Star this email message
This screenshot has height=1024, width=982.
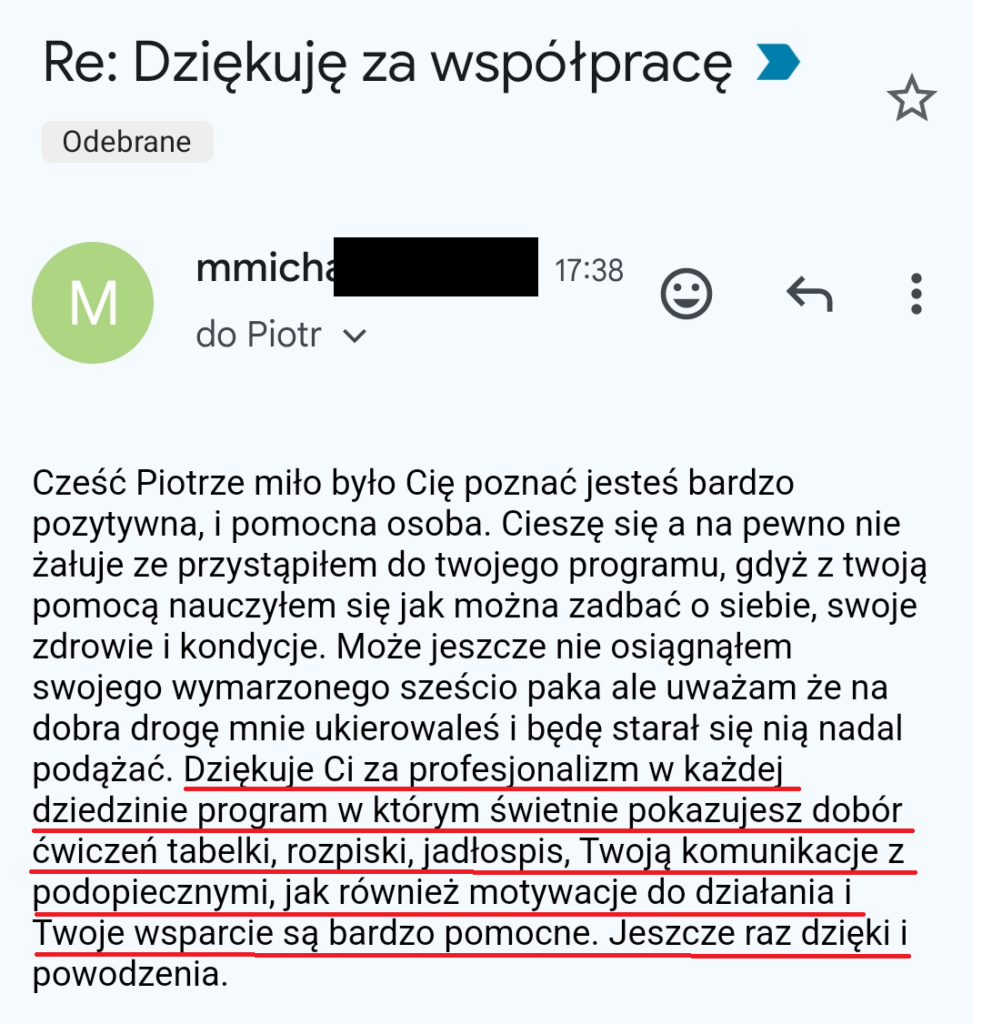coord(911,100)
